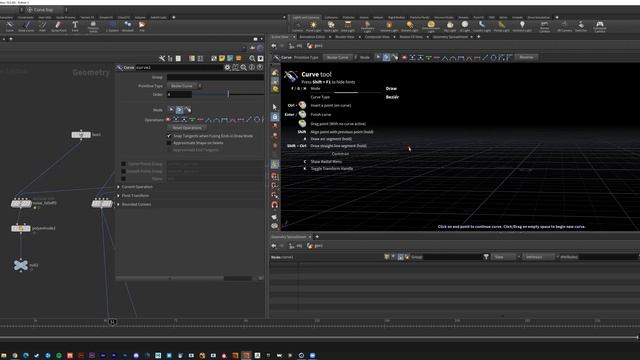Select the Font shelf tool

[75, 27]
